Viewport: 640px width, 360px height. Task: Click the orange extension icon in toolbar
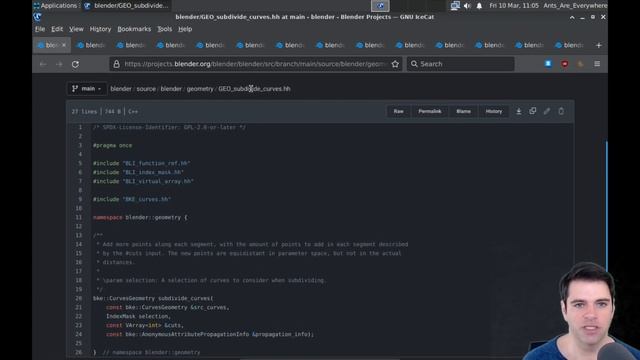click(x=580, y=64)
